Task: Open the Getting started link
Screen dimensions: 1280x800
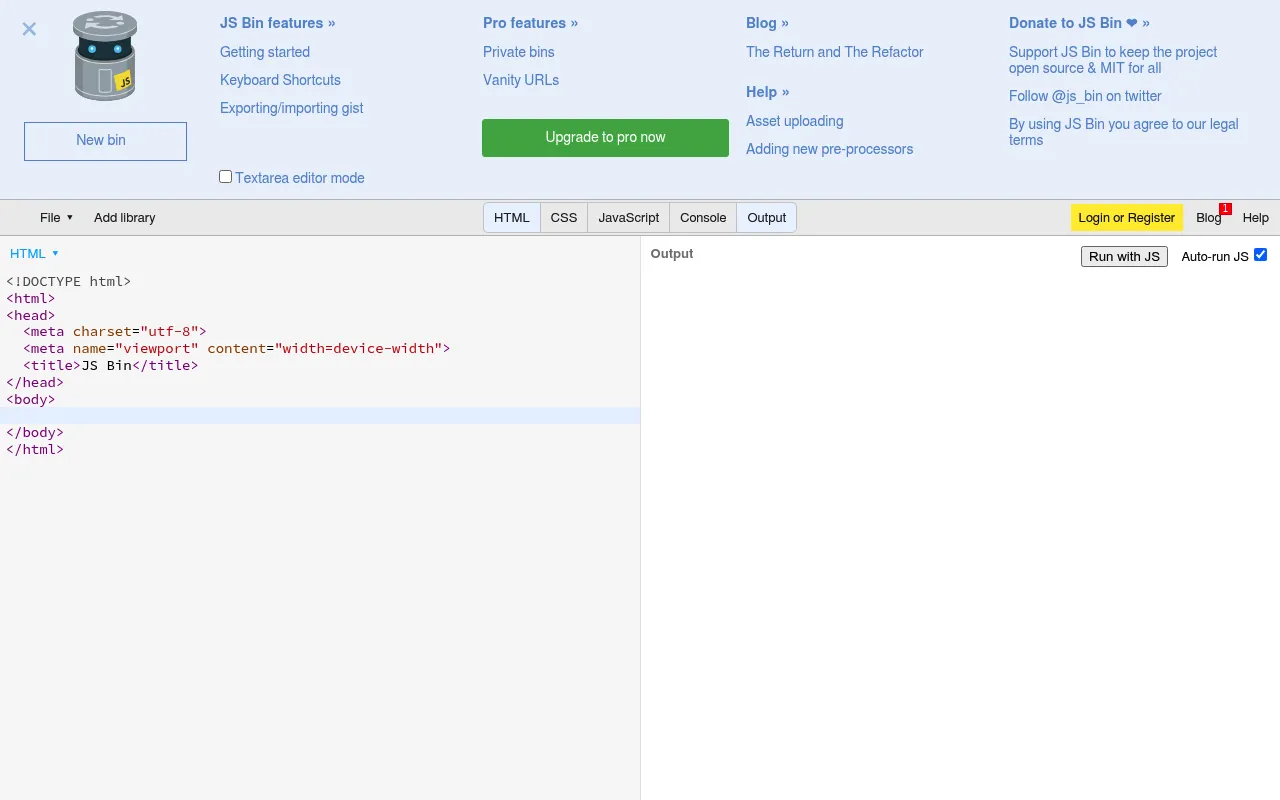Action: pyautogui.click(x=265, y=52)
